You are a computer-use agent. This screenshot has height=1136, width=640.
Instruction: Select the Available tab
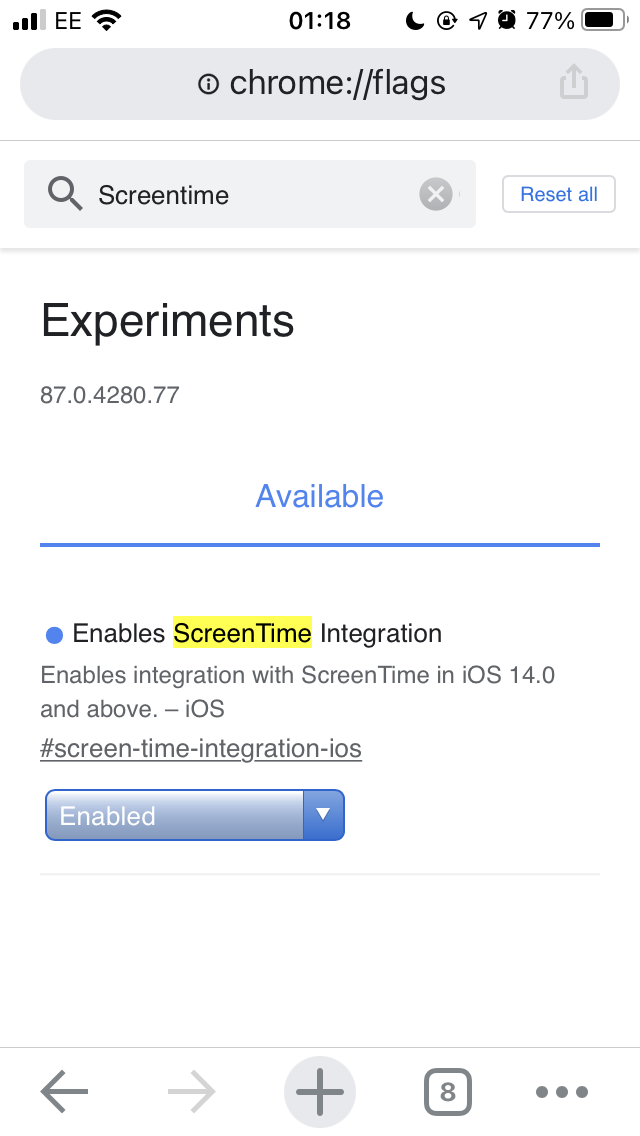coord(320,496)
